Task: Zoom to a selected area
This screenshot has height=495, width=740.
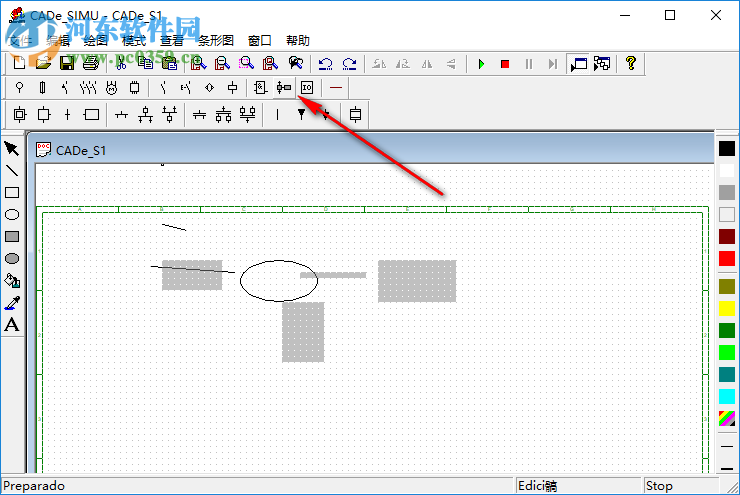Action: click(x=246, y=63)
